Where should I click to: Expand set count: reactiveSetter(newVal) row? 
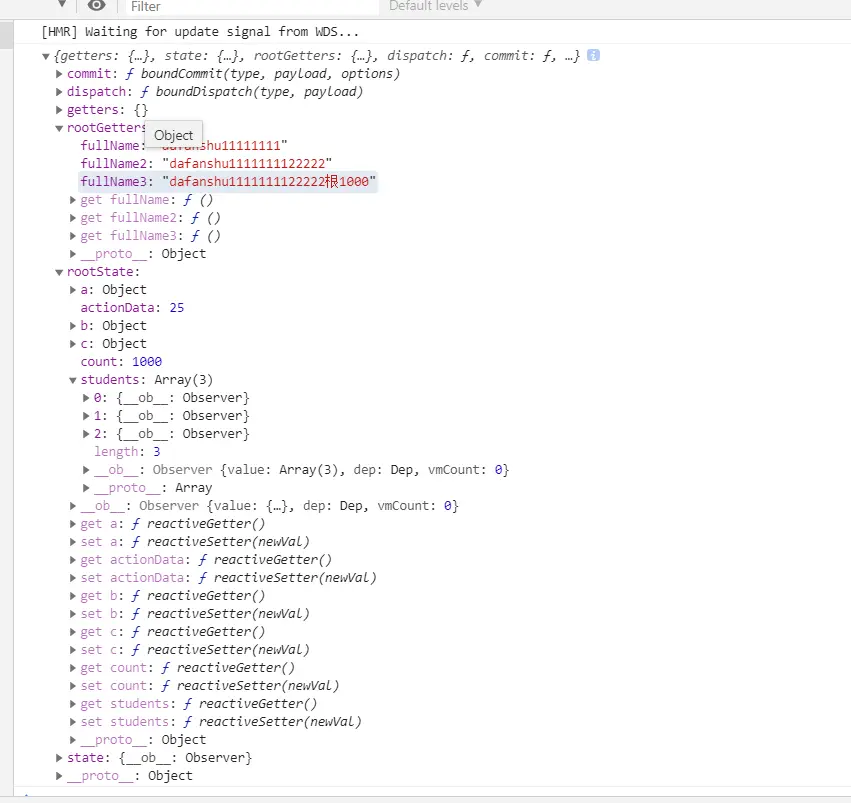tap(73, 686)
